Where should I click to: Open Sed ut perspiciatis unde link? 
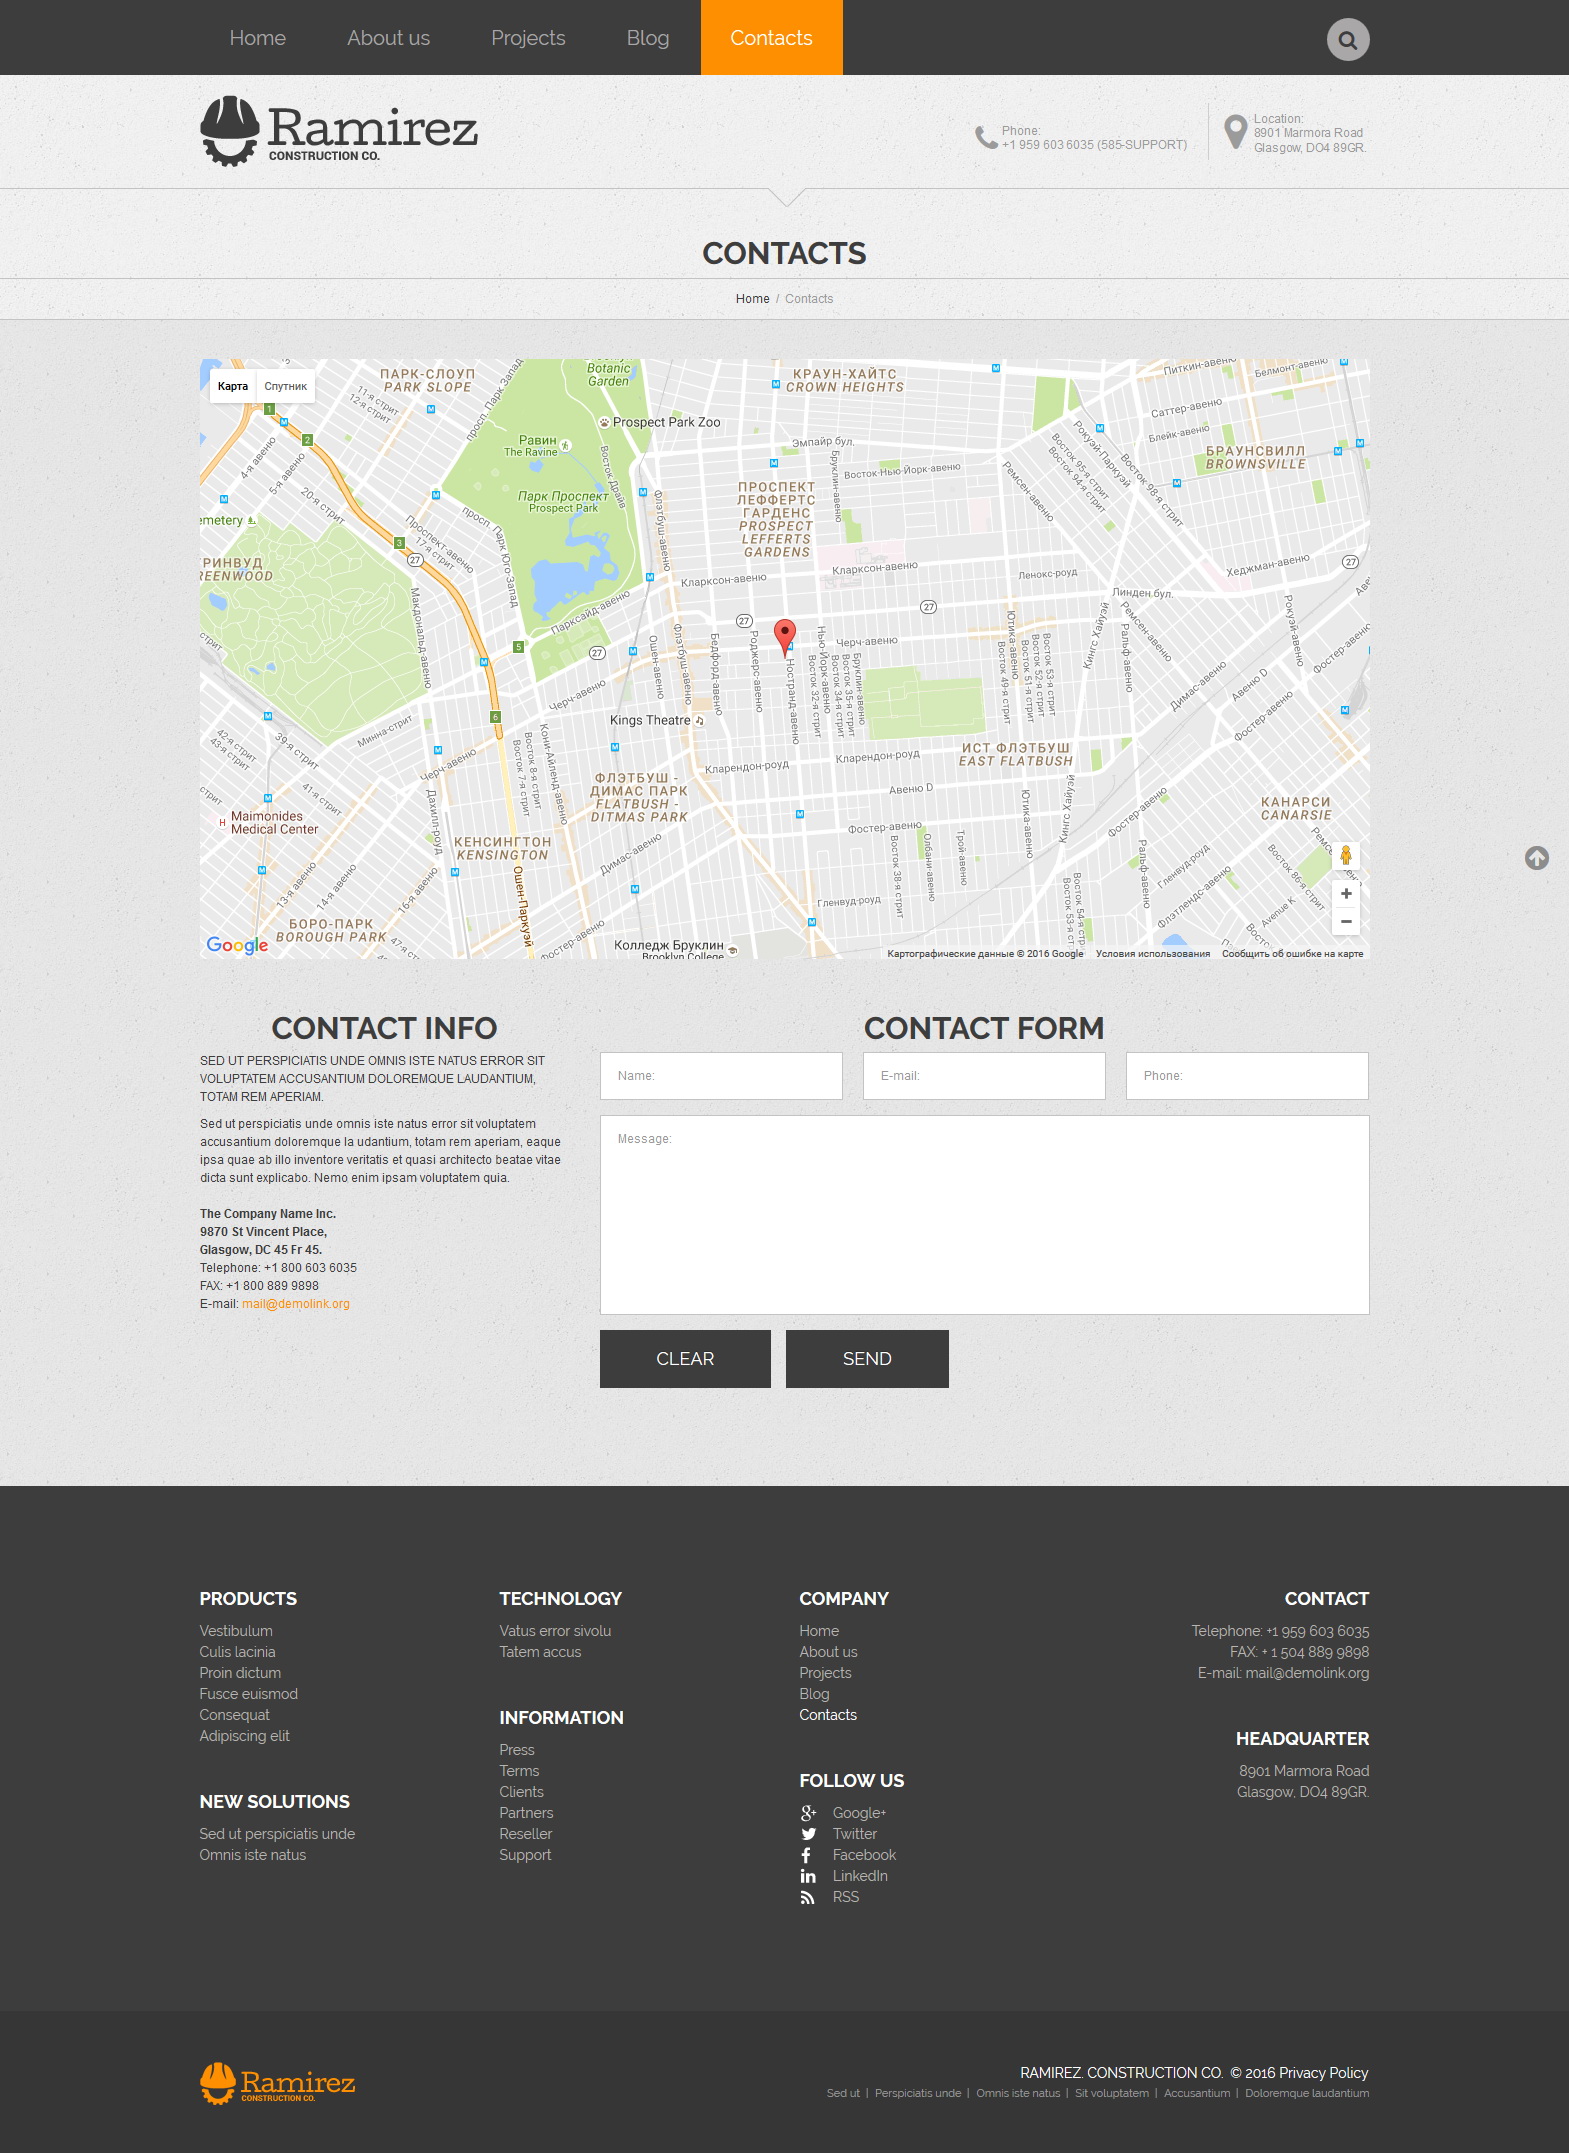tap(277, 1834)
